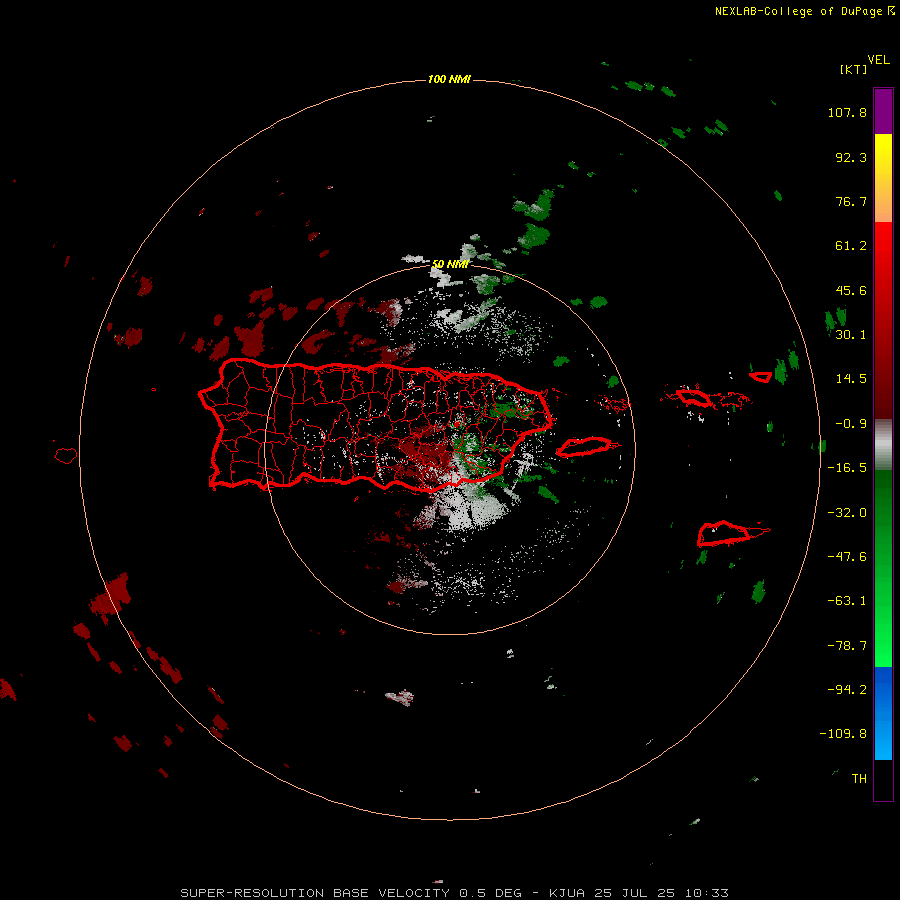Click the 50 NMI range ring label

point(450,264)
